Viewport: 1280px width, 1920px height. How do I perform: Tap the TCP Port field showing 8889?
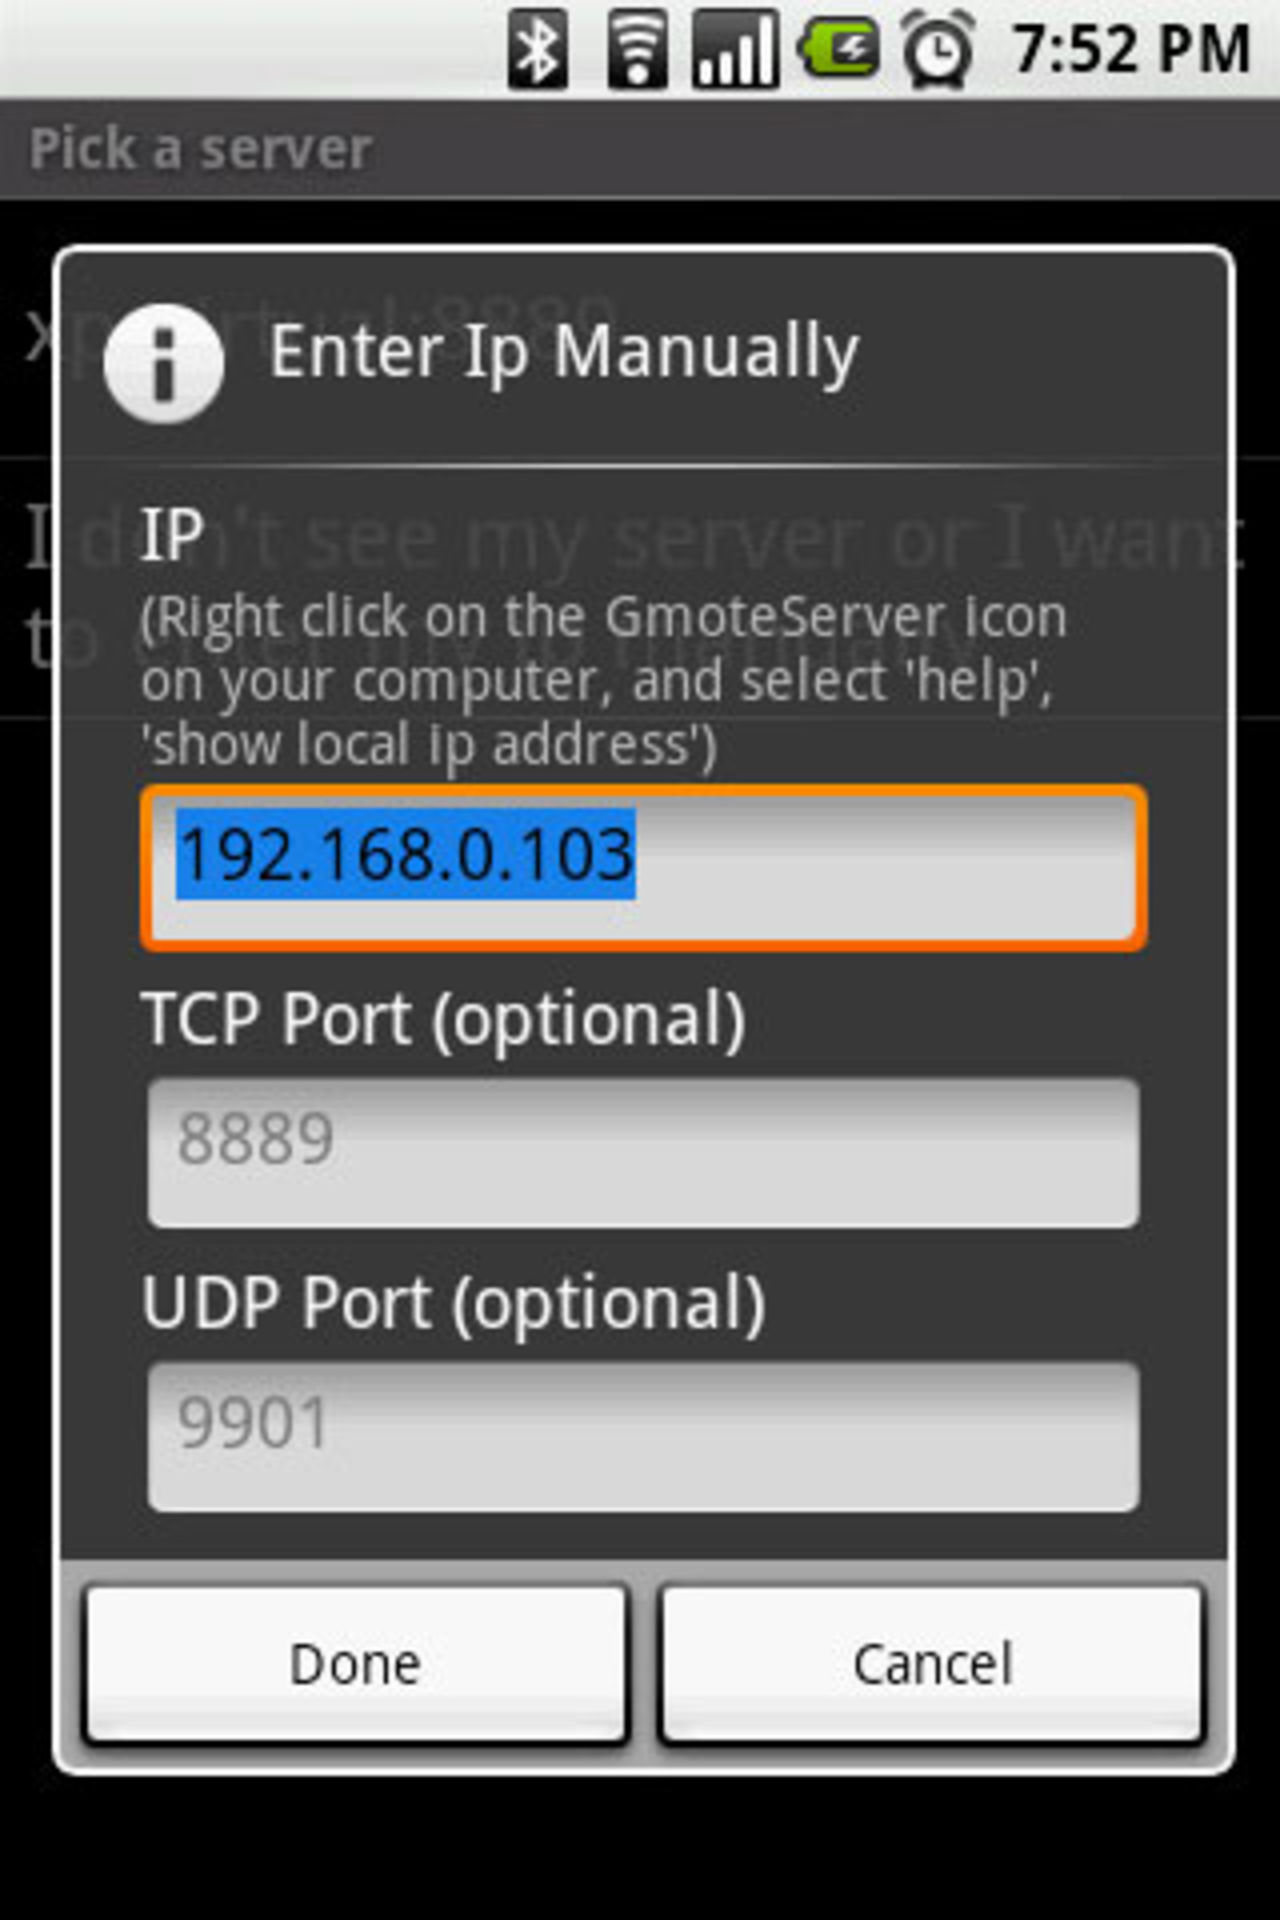click(643, 1152)
